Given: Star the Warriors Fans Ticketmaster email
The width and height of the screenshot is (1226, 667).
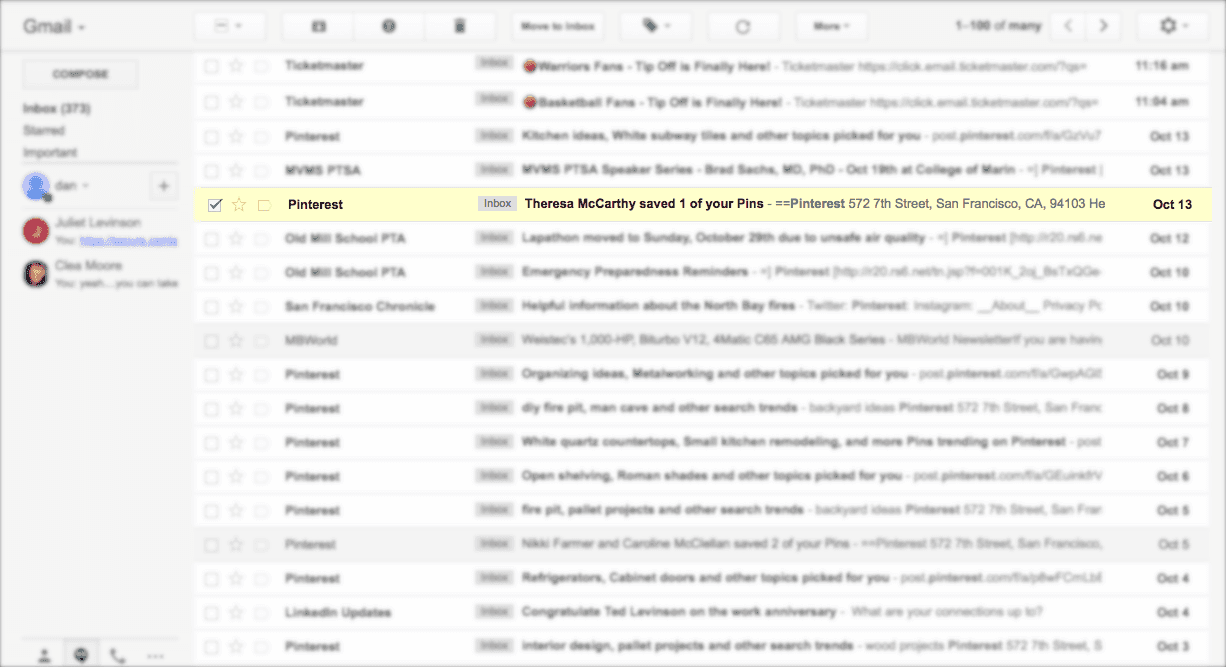Looking at the screenshot, I should [236, 66].
